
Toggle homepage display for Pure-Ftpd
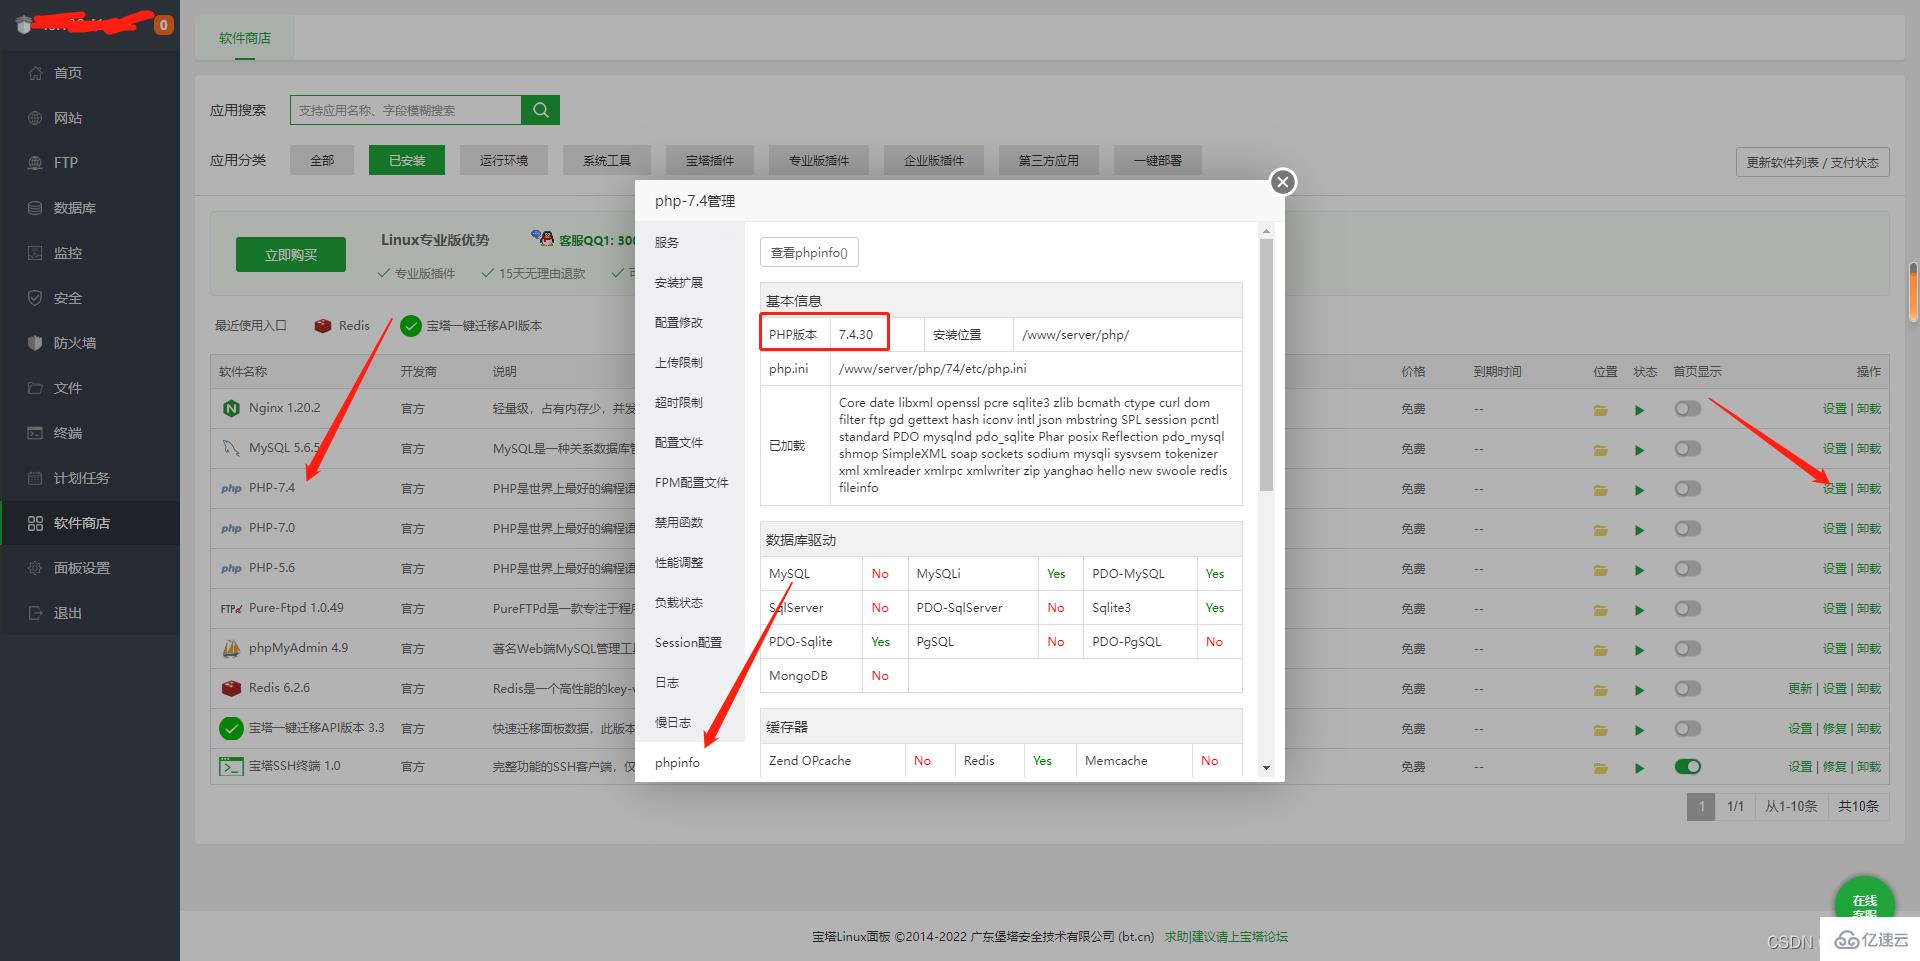click(x=1688, y=608)
